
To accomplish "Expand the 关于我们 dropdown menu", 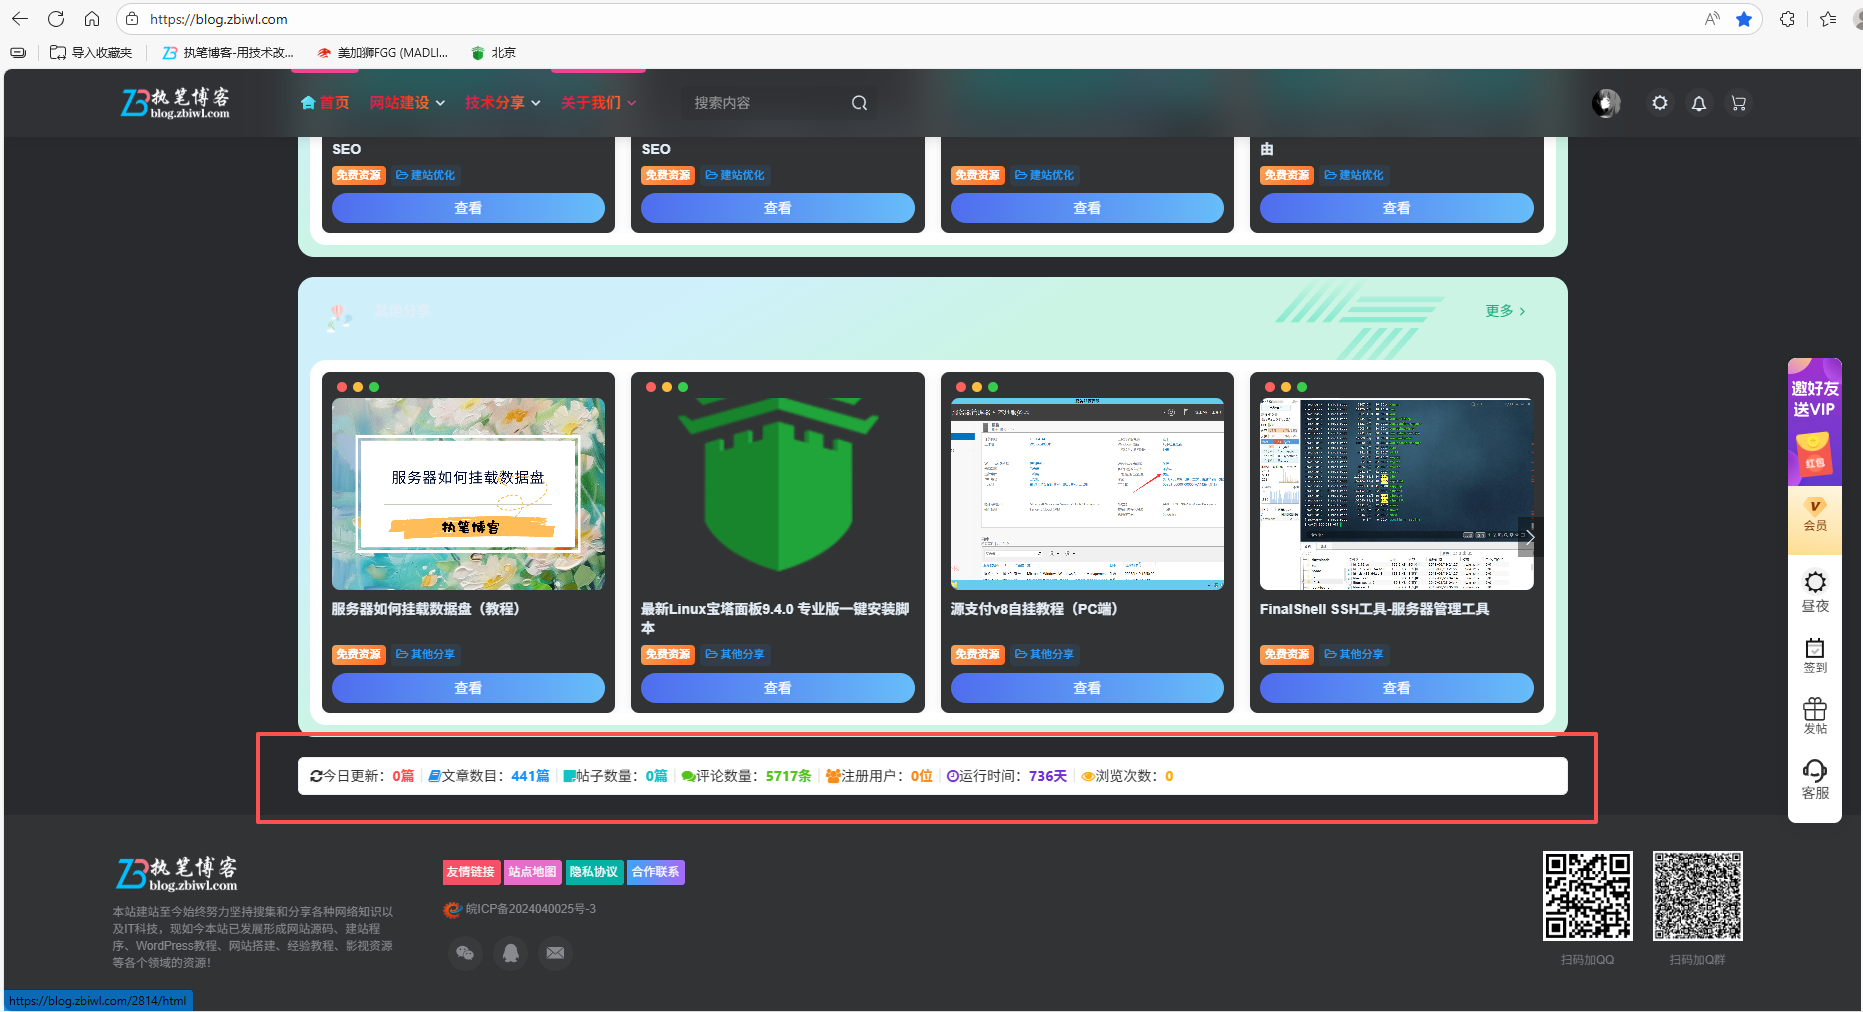I will (597, 103).
